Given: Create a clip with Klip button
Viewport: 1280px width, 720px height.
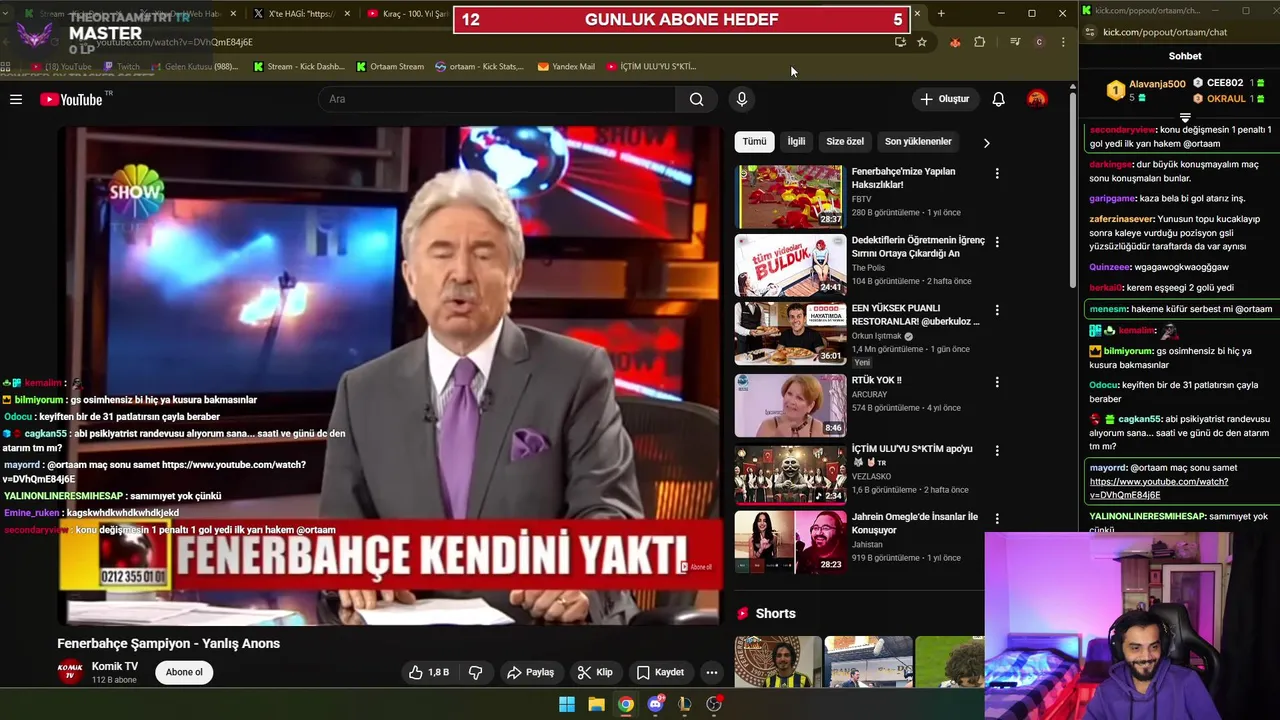Looking at the screenshot, I should pos(595,672).
